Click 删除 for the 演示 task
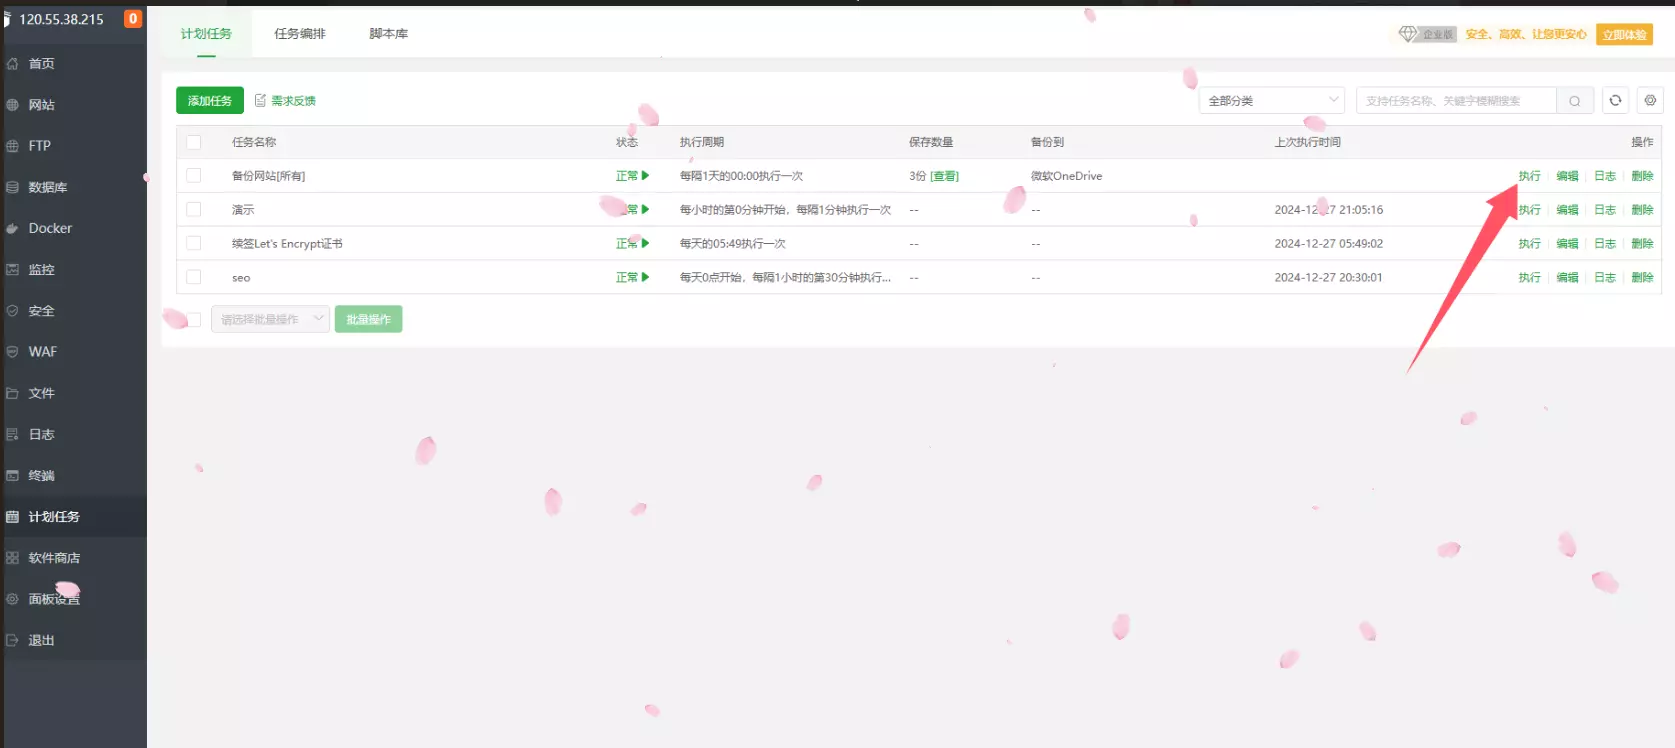The image size is (1675, 748). (x=1642, y=210)
